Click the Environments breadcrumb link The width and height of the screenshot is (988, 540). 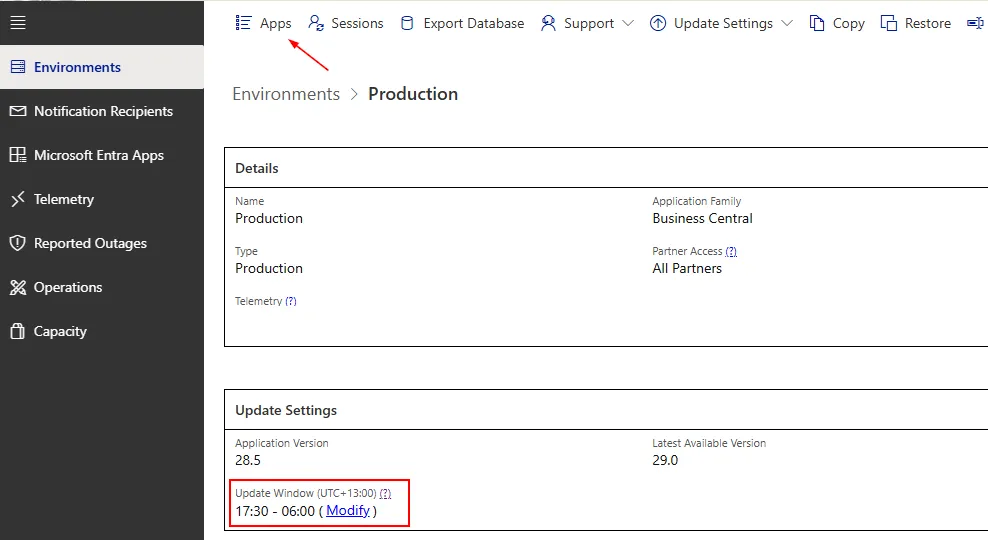tap(286, 94)
